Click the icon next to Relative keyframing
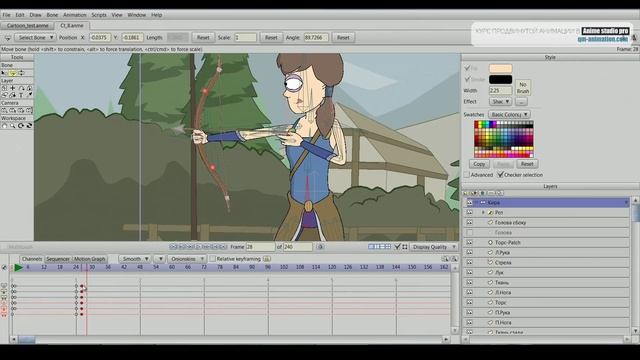640x360 pixels. click(x=267, y=259)
